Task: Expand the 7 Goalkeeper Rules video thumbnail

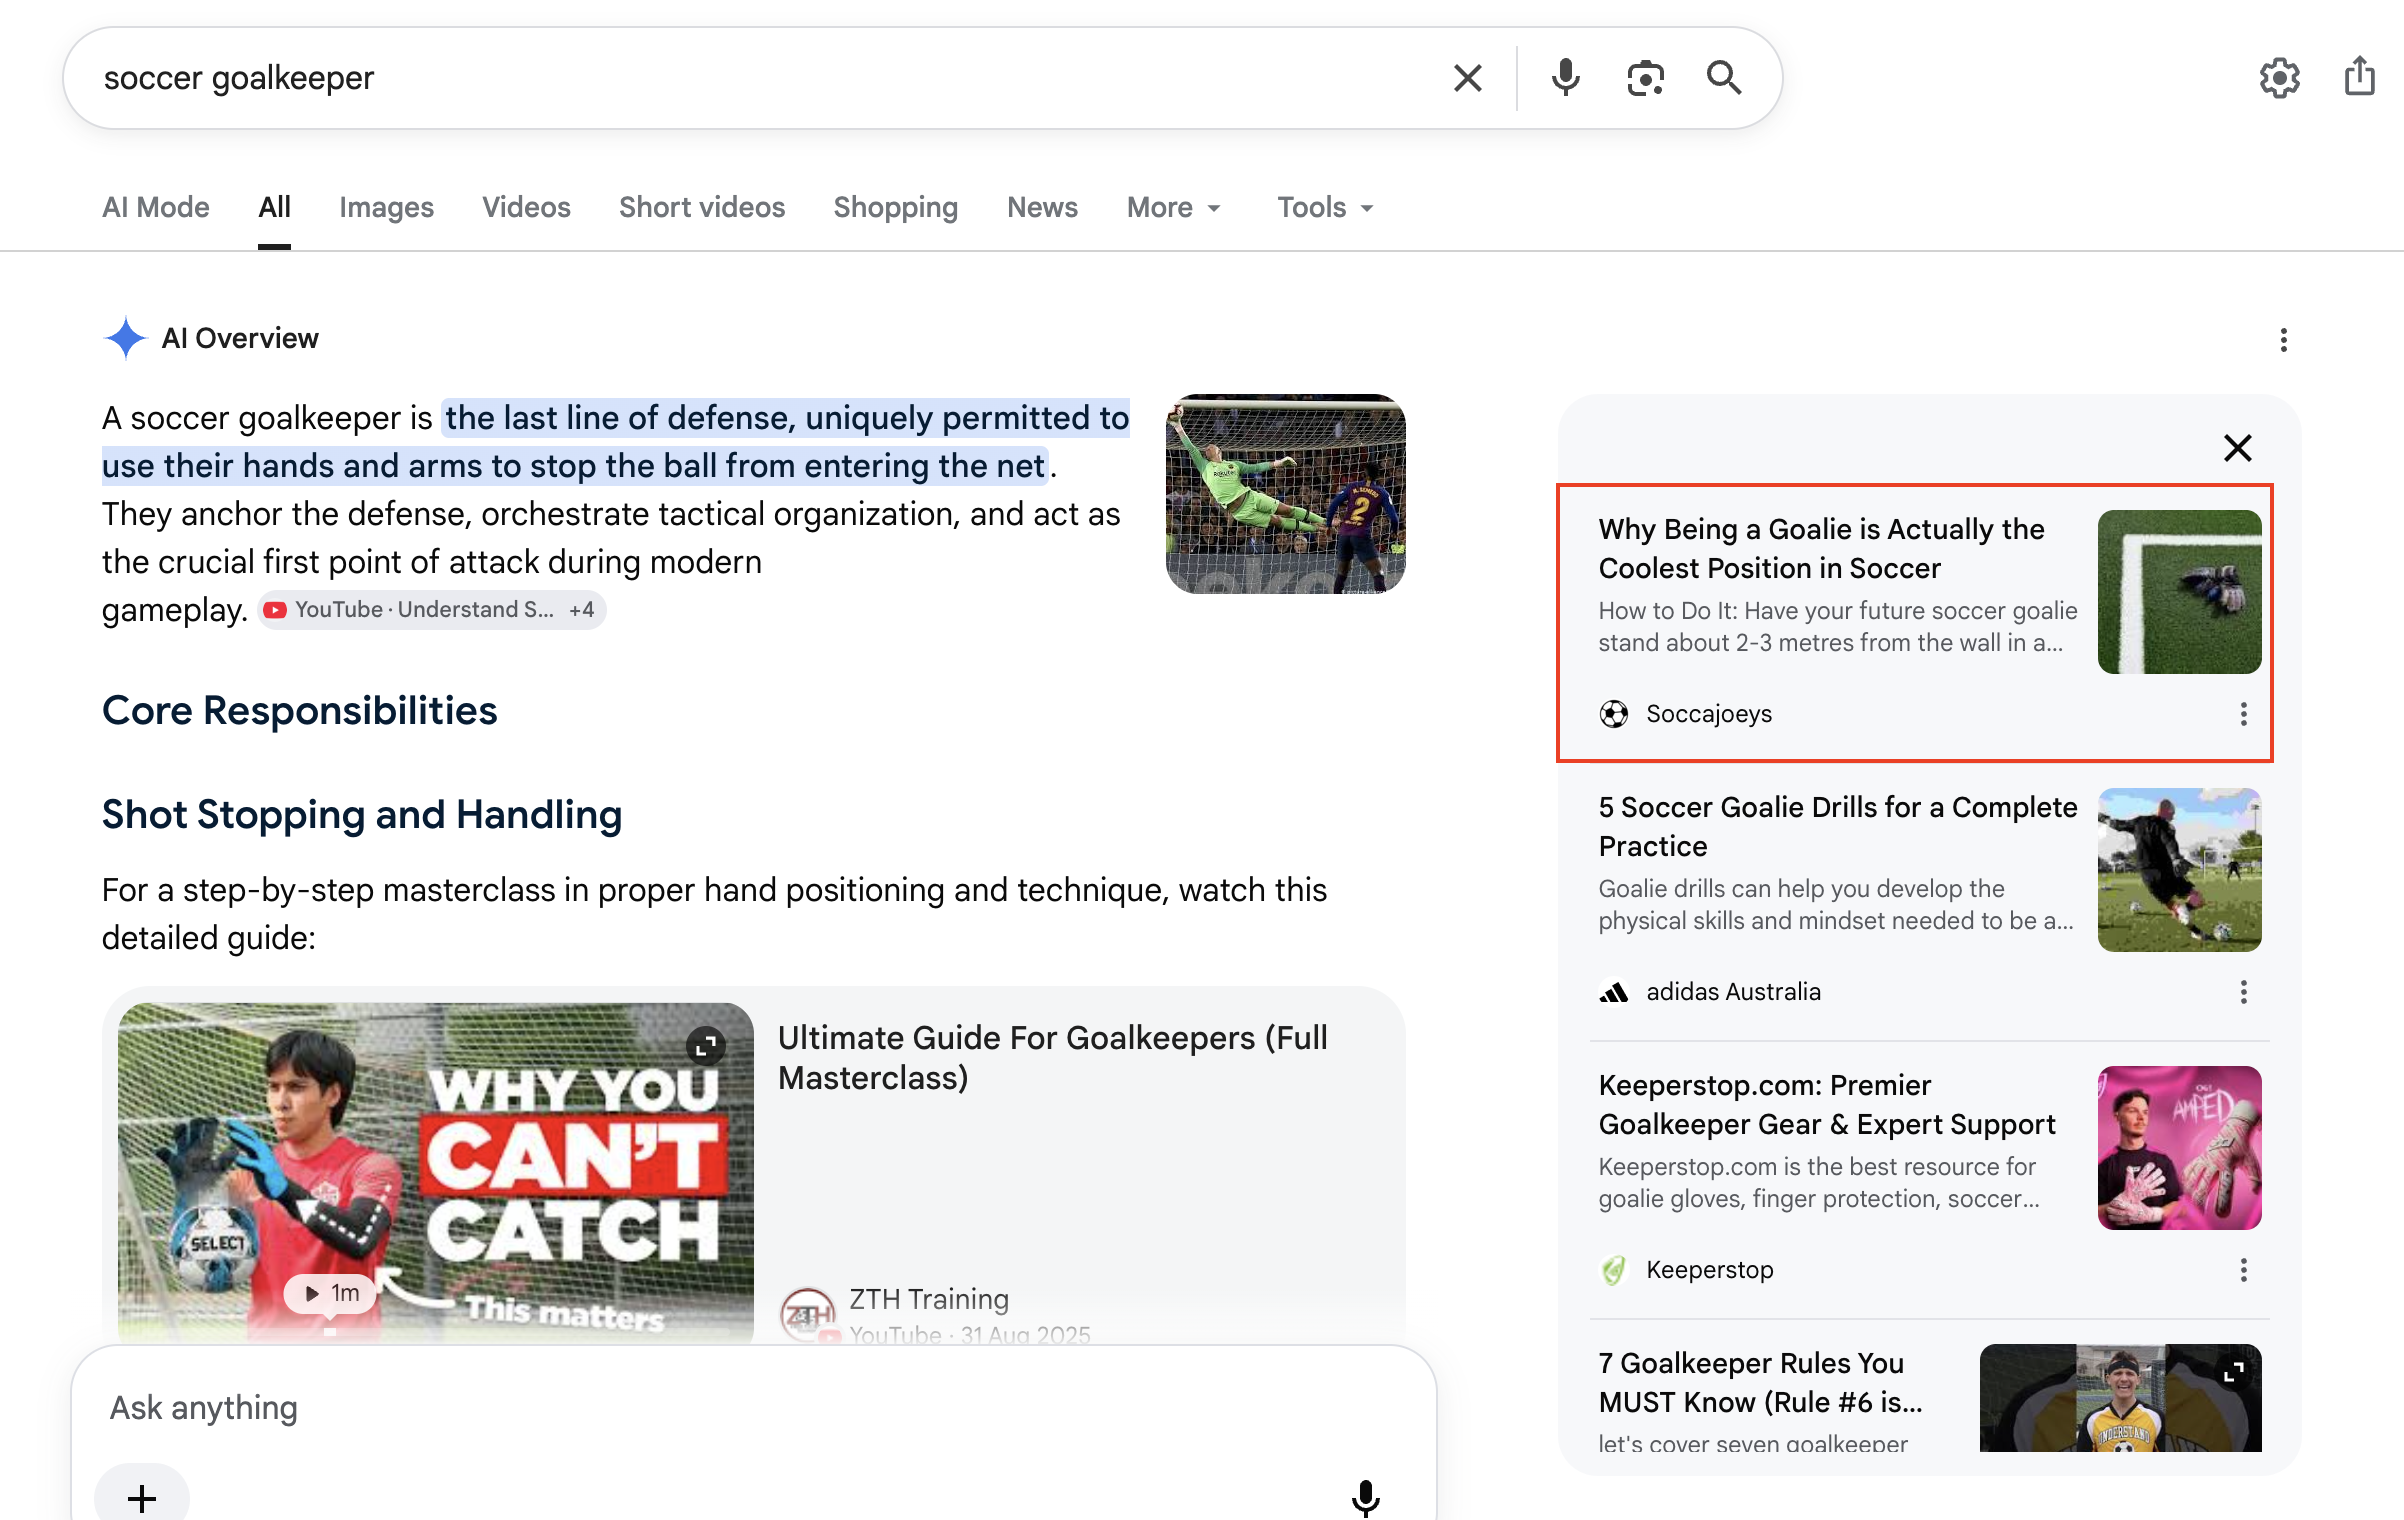Action: pyautogui.click(x=2233, y=1374)
